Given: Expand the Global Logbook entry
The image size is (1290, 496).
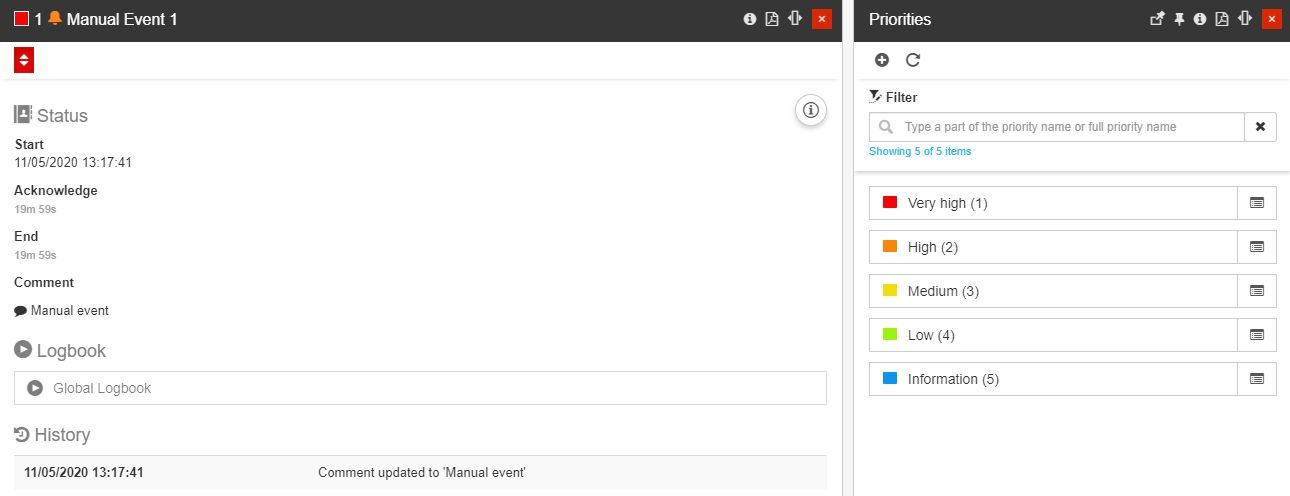Looking at the screenshot, I should tap(420, 388).
